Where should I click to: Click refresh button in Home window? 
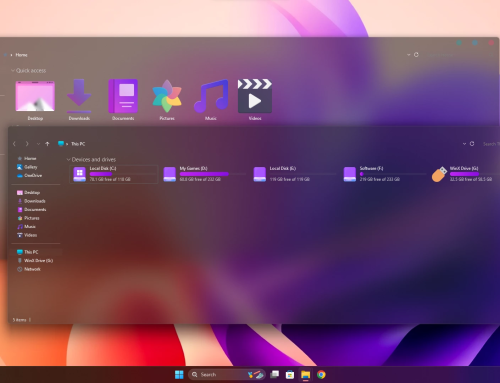point(416,55)
